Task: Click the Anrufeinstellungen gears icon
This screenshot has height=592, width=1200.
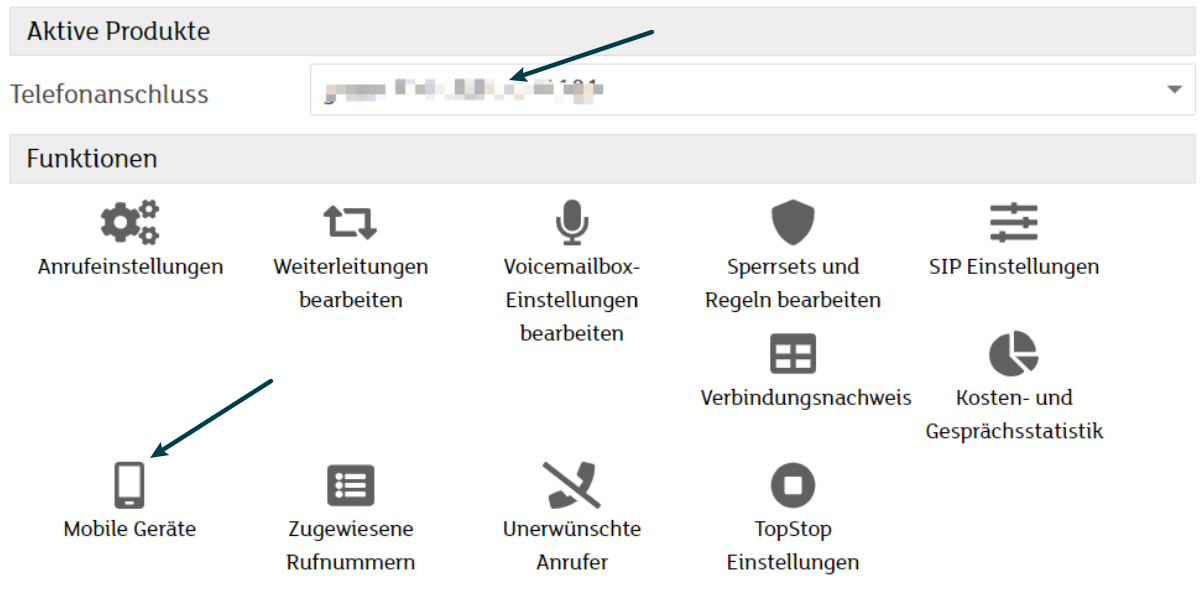Action: pos(130,222)
